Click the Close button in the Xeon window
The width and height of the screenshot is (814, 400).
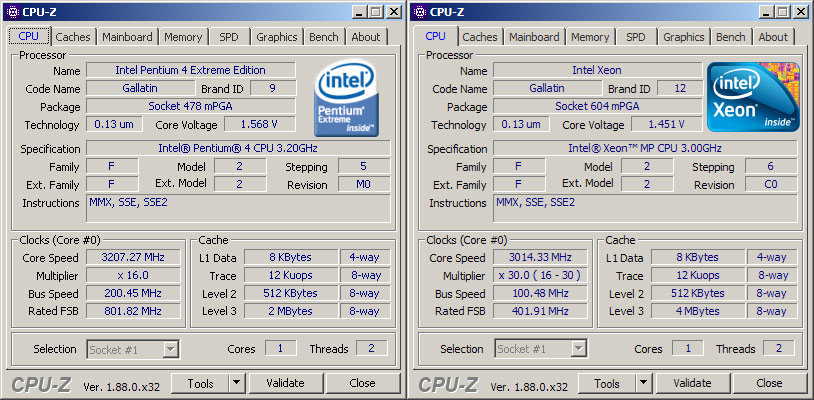point(769,383)
